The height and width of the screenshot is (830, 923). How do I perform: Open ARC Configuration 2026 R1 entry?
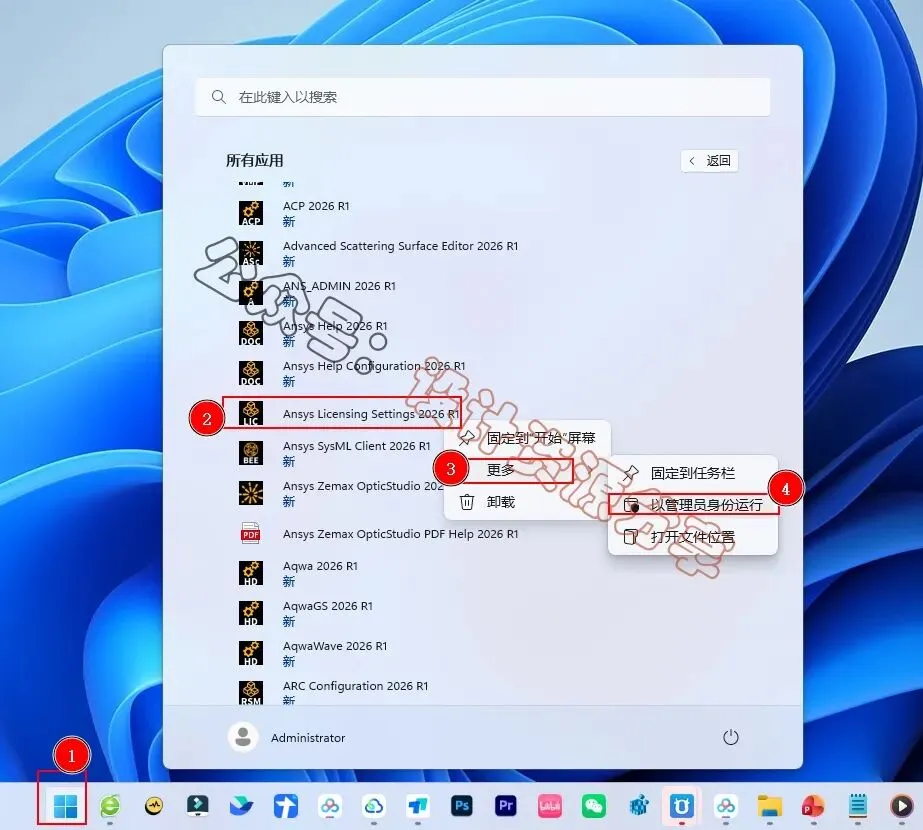356,686
